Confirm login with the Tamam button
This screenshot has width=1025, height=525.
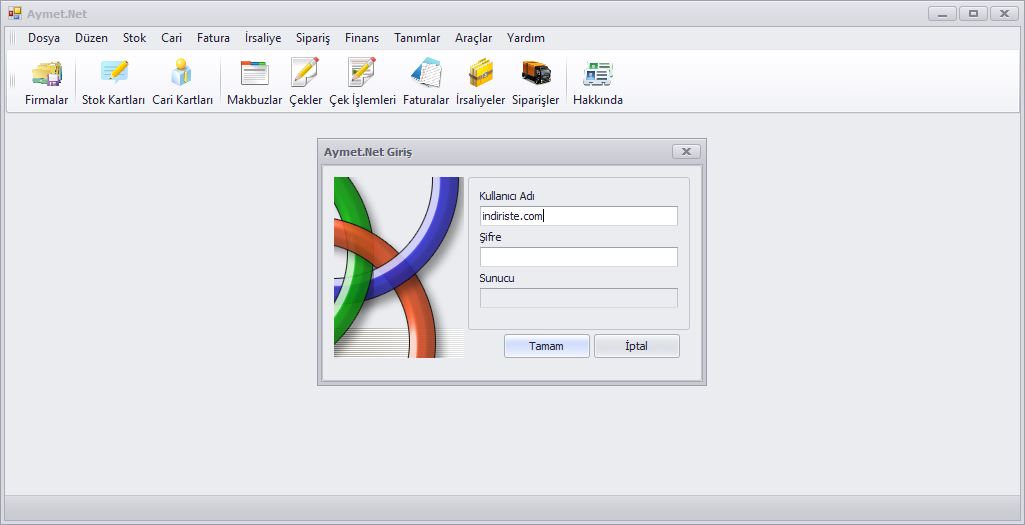(x=546, y=346)
